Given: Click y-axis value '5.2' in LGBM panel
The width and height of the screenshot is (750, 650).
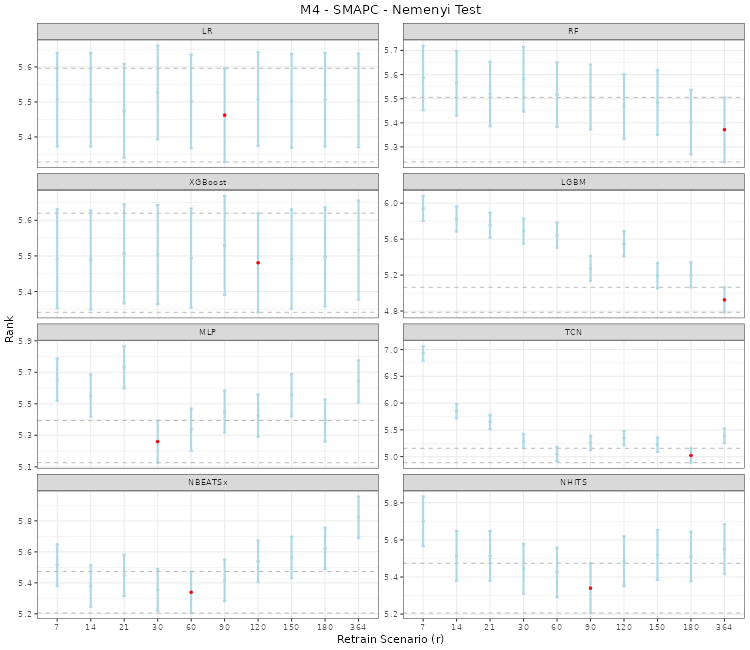Looking at the screenshot, I should pyautogui.click(x=391, y=275).
